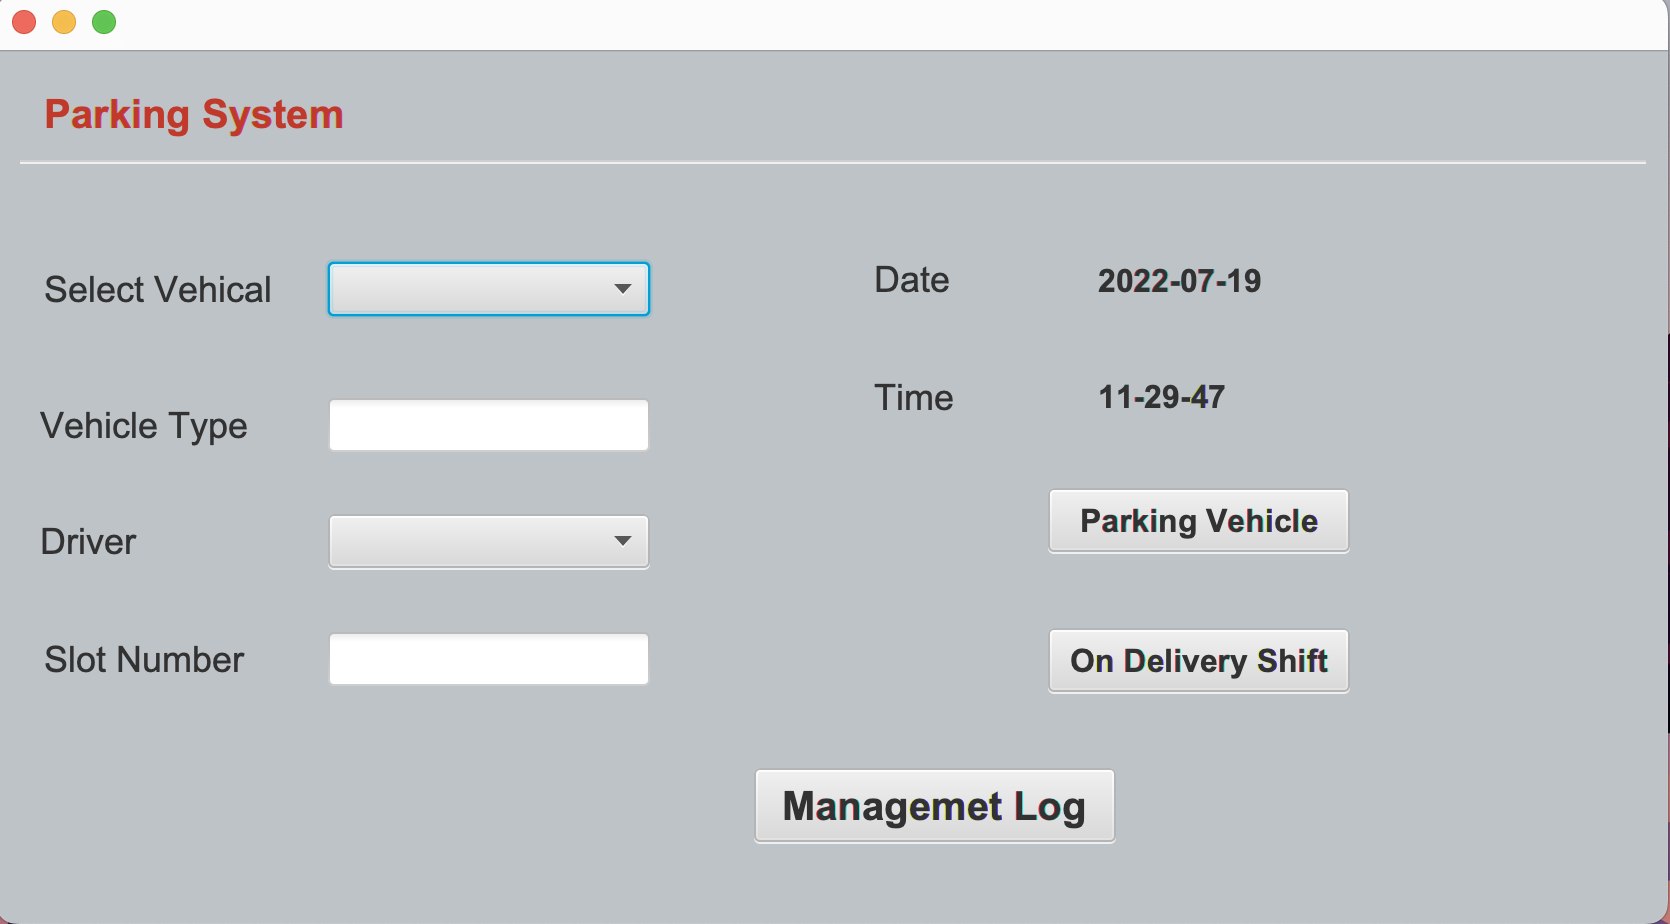
Task: Click the Slot Number input box
Action: (488, 658)
